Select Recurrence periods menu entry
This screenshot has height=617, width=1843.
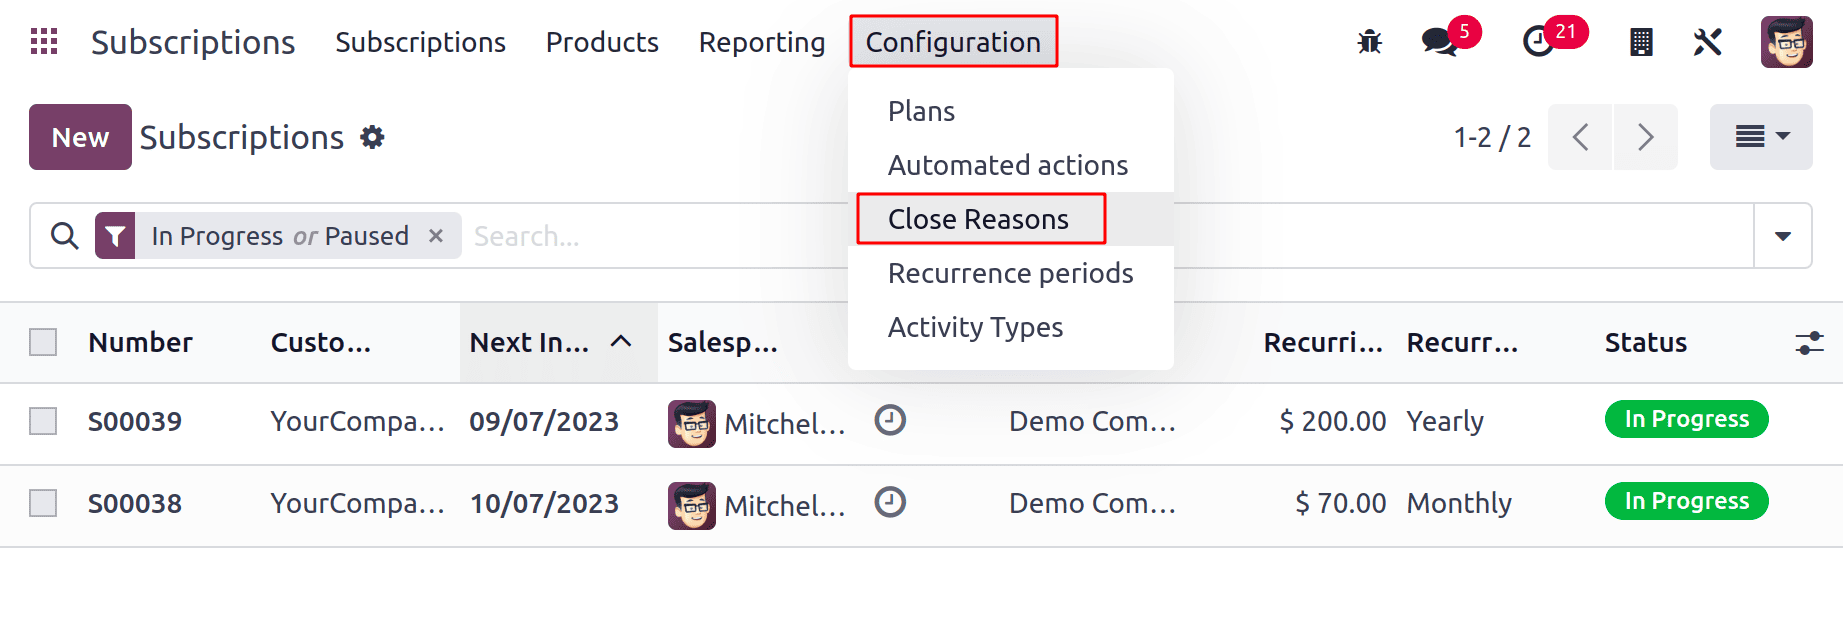(1010, 273)
